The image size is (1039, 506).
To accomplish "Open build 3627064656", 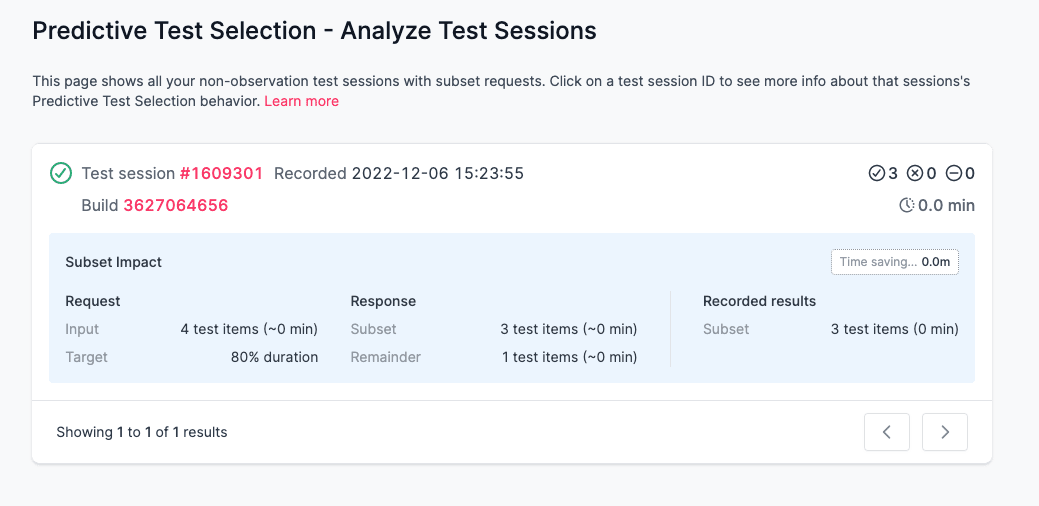I will (x=175, y=205).
